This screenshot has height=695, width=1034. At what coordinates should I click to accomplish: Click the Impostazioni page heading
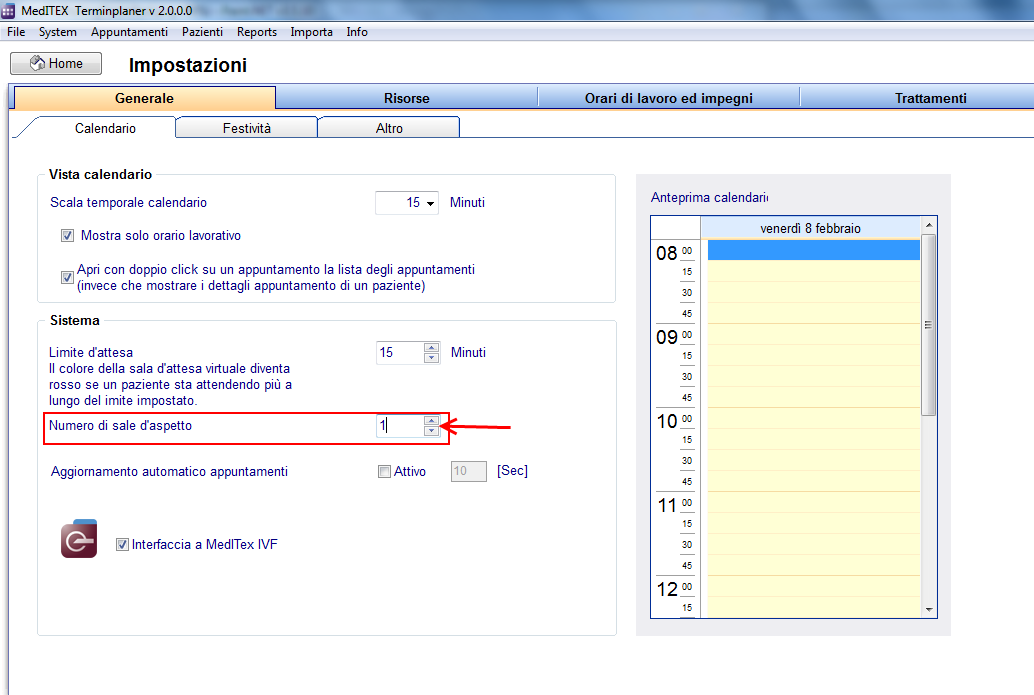pos(188,65)
